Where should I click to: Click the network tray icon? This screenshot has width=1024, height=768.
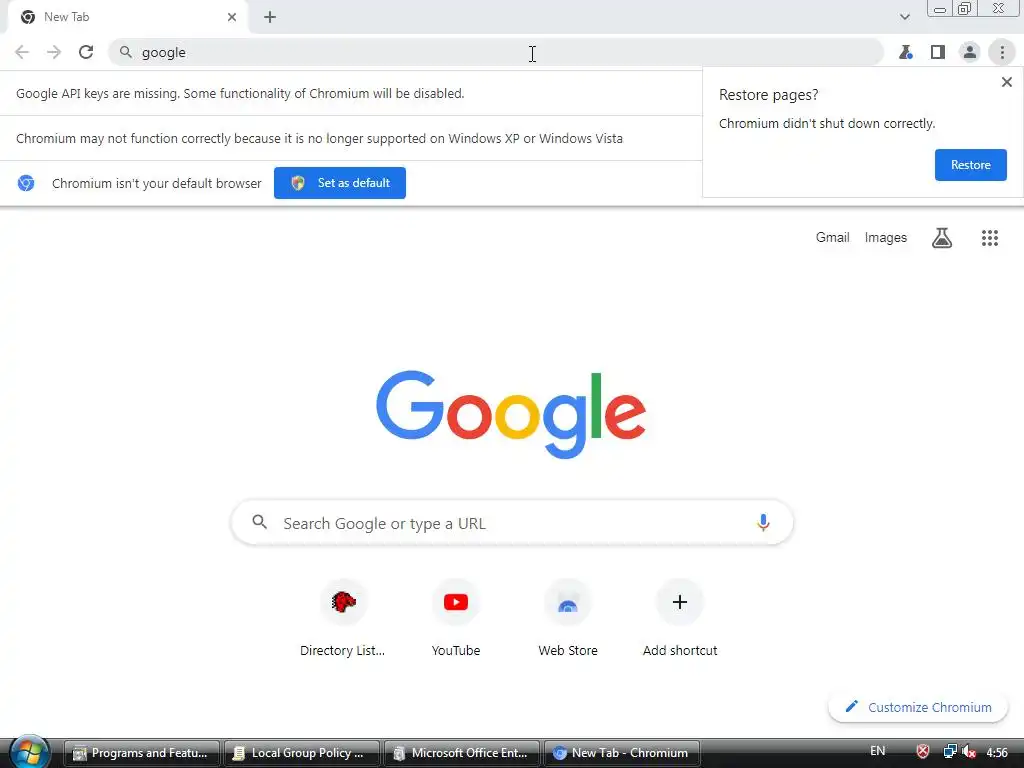point(949,752)
